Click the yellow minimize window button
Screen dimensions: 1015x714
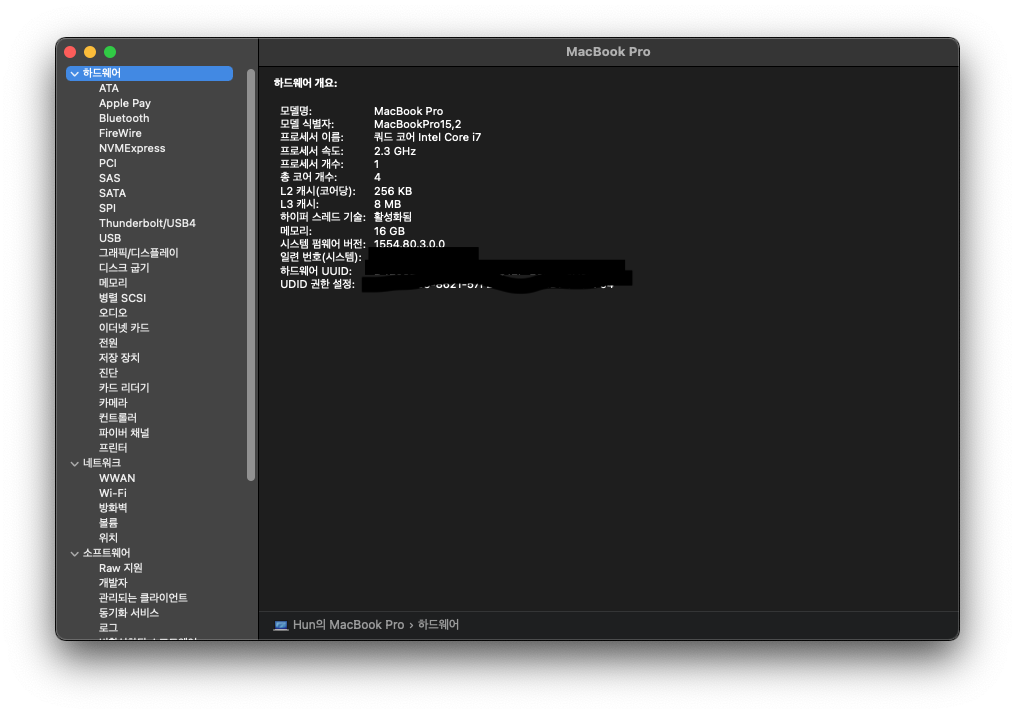click(x=90, y=52)
